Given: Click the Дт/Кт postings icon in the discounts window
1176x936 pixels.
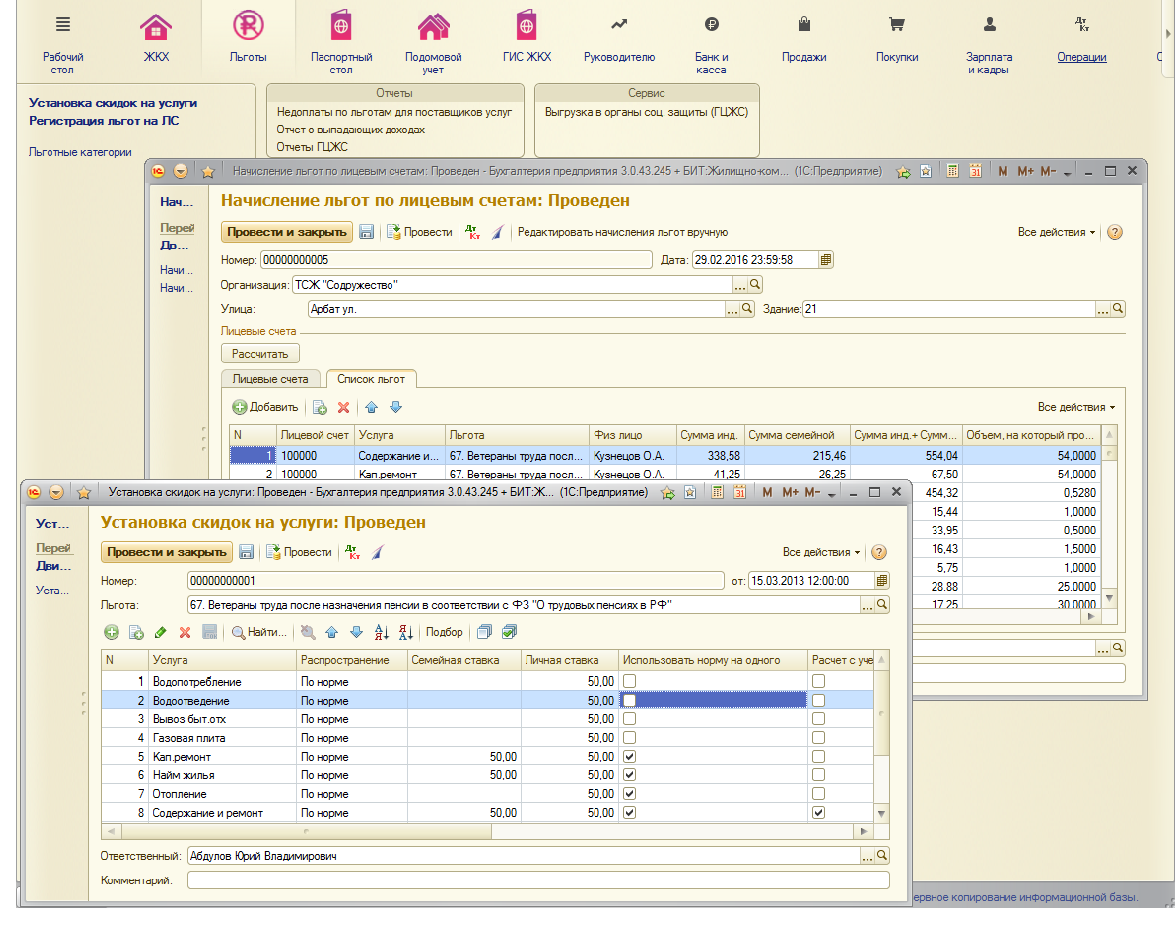Looking at the screenshot, I should point(352,552).
